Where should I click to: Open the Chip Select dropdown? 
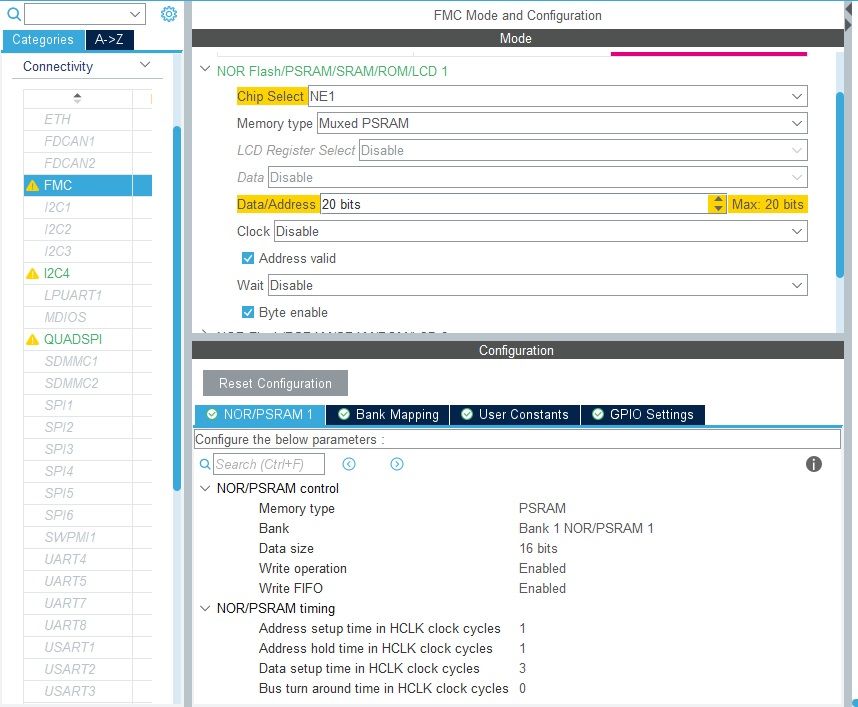(558, 96)
